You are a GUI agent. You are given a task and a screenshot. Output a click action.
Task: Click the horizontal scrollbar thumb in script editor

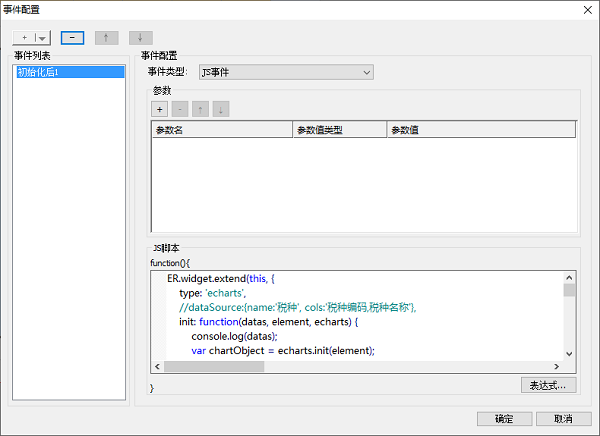[214, 367]
